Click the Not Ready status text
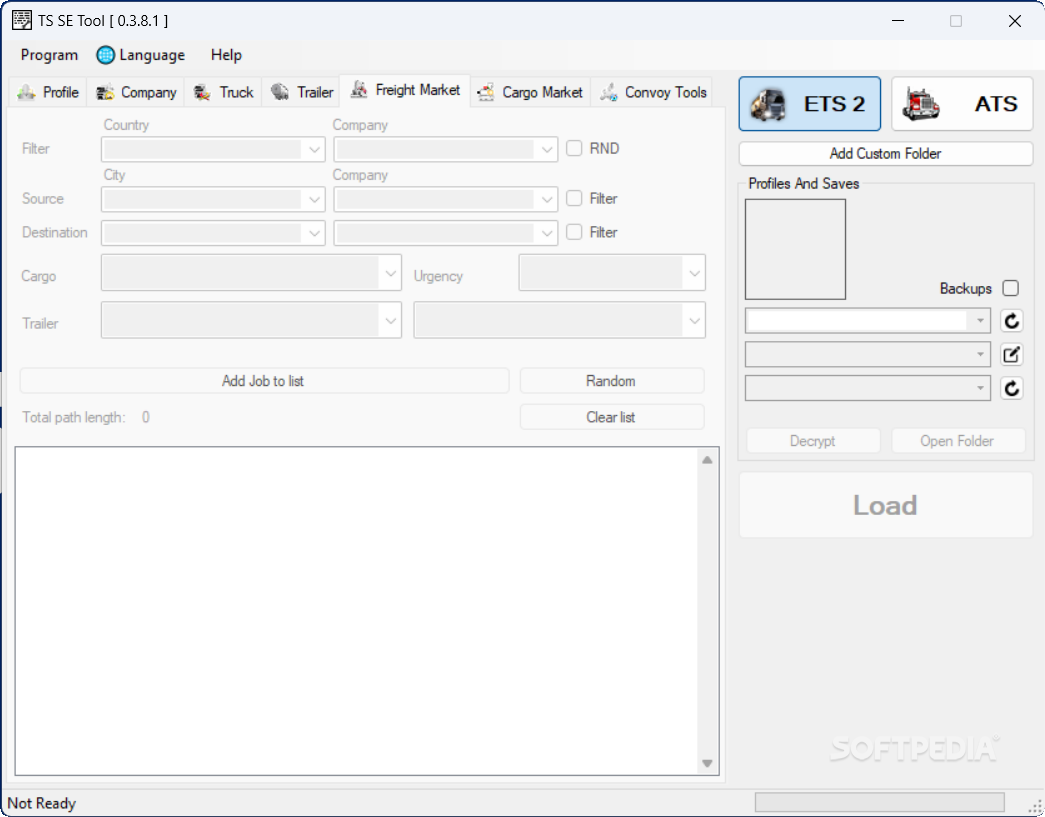Viewport: 1045px width, 817px height. pos(41,803)
